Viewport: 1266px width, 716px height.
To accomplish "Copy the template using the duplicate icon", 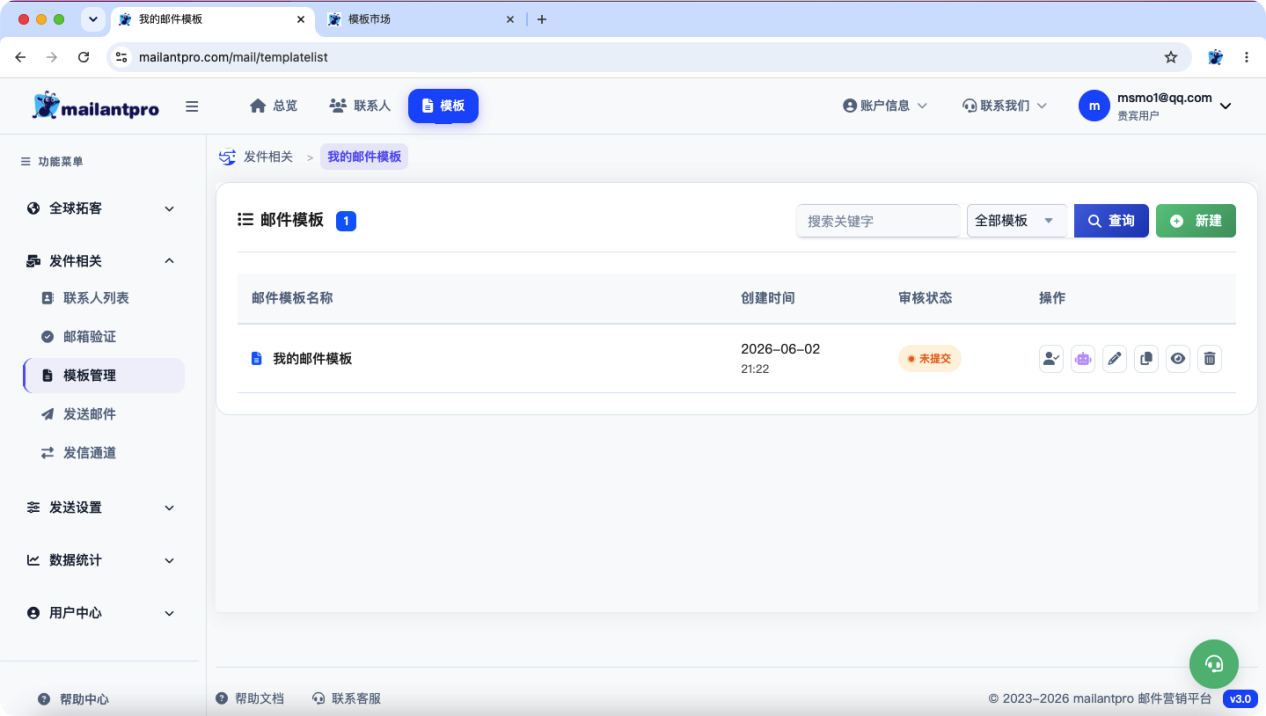I will (1147, 359).
